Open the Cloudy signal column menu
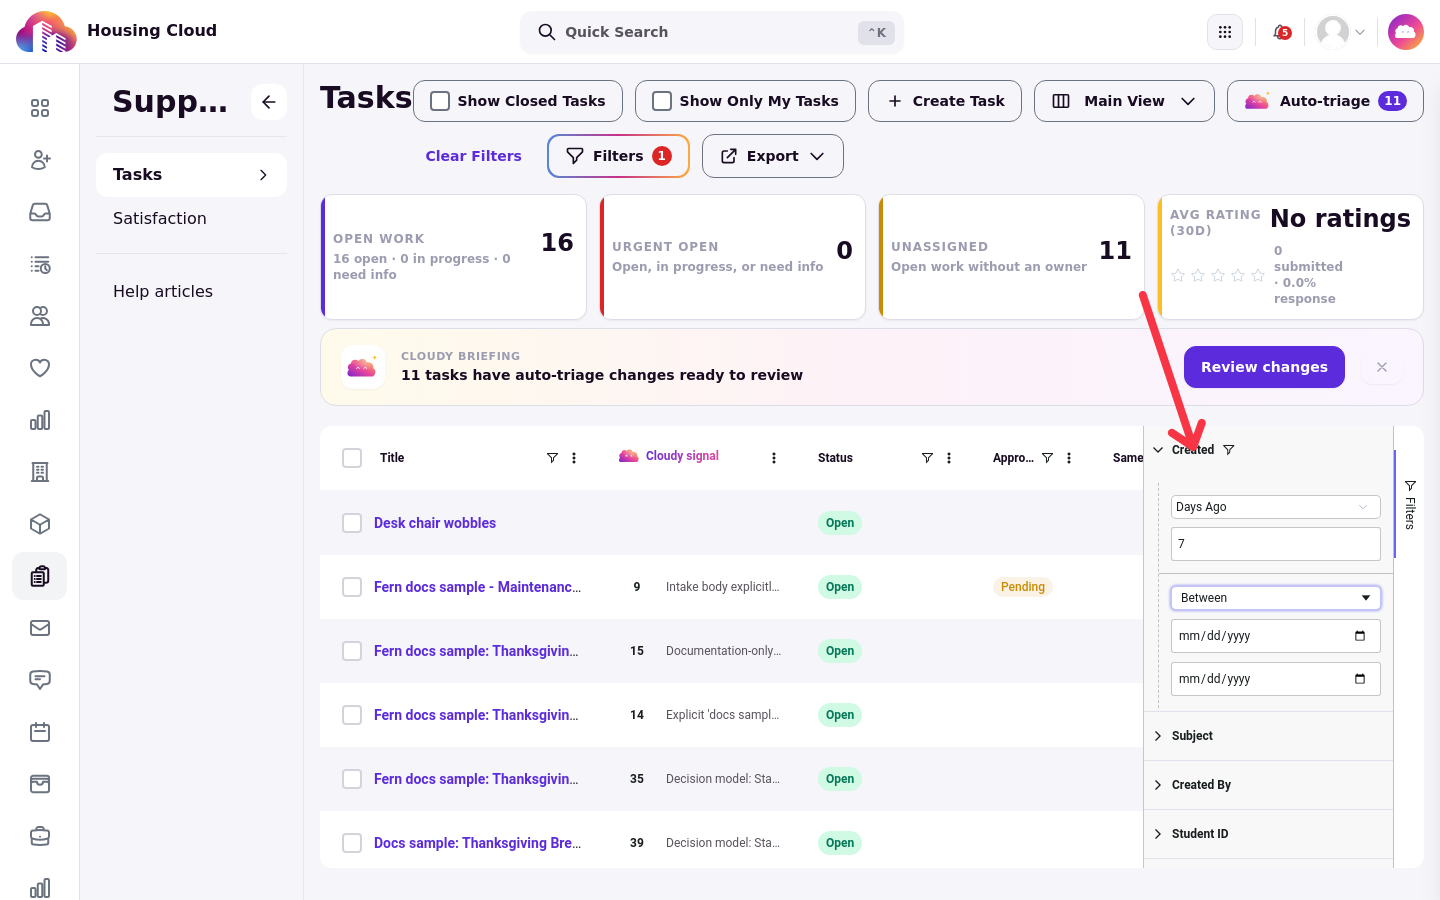 point(774,458)
